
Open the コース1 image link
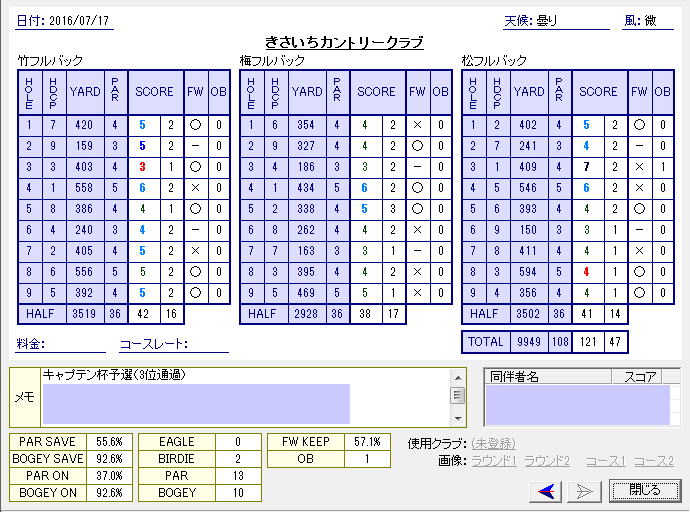[606, 461]
